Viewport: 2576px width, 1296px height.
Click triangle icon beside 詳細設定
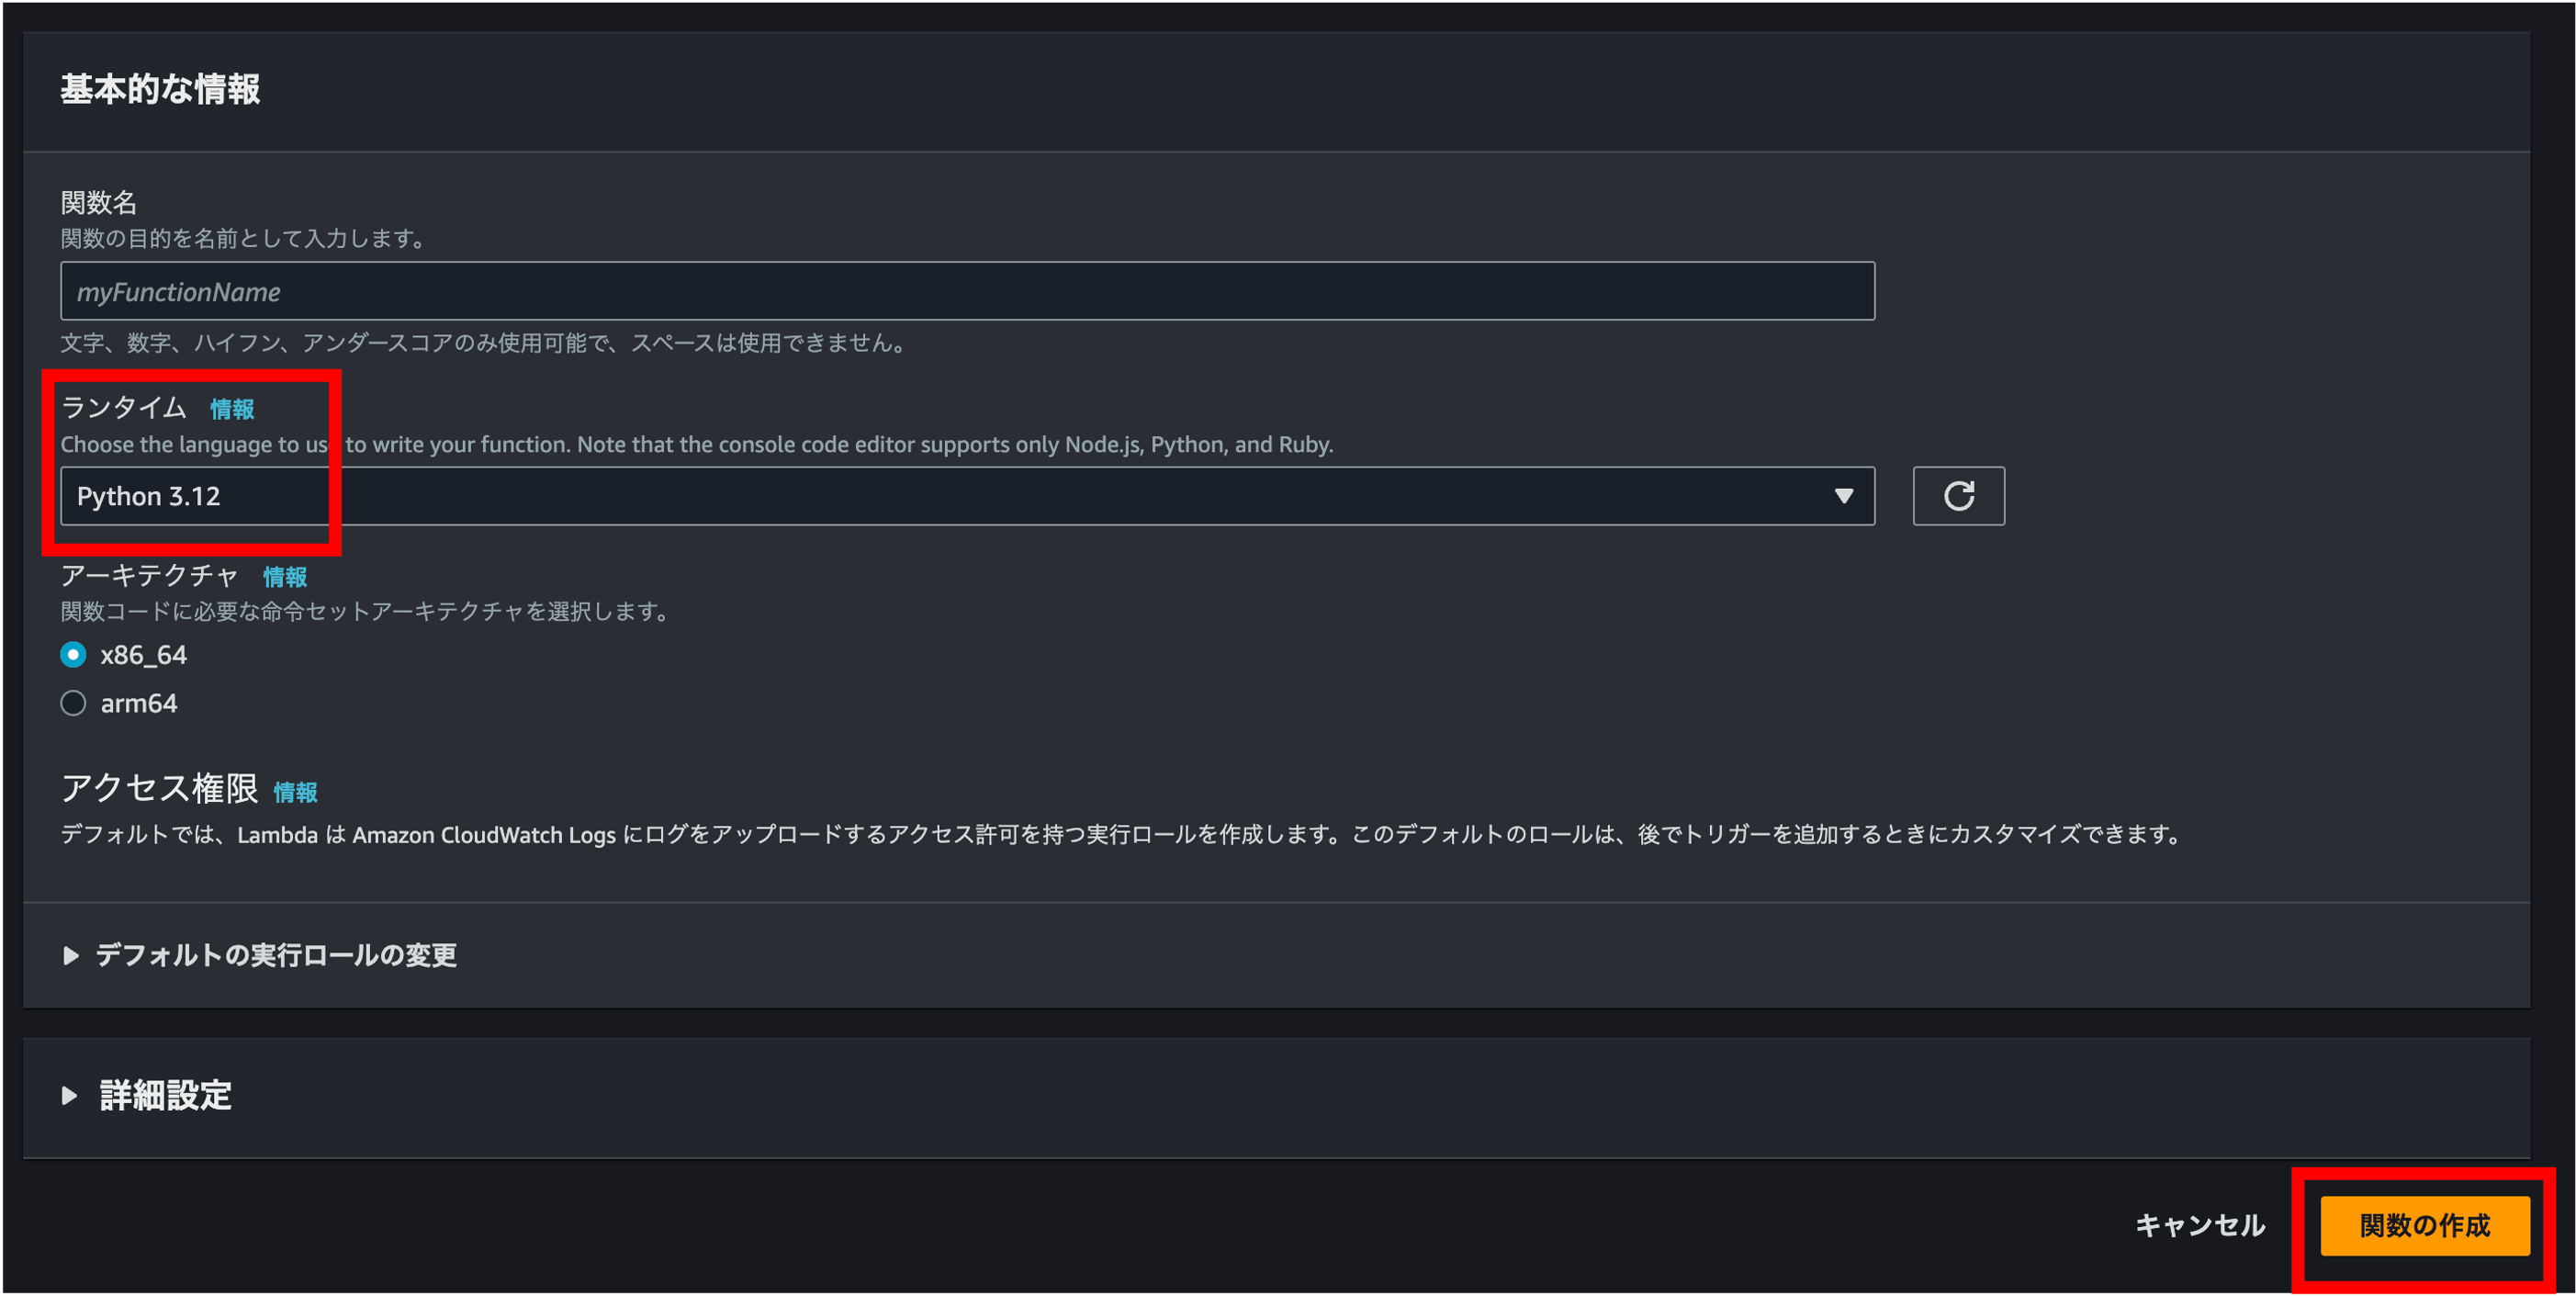(x=69, y=1095)
